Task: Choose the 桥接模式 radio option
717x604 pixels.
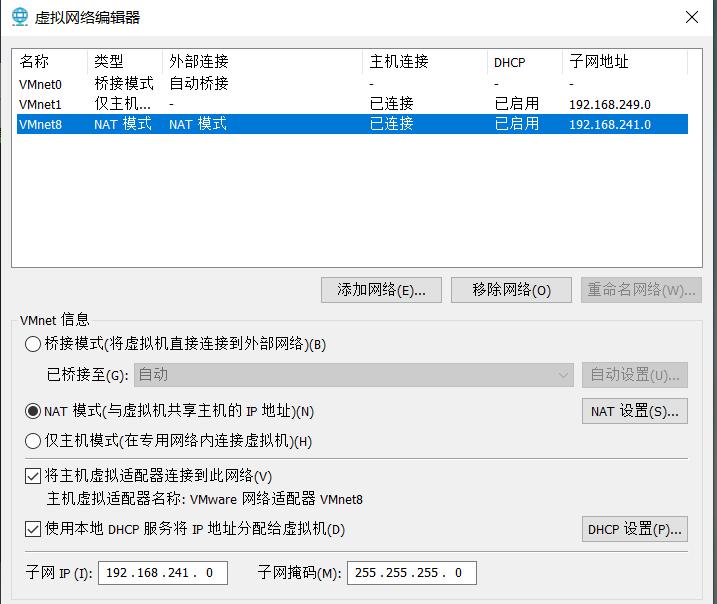Action: coord(33,344)
